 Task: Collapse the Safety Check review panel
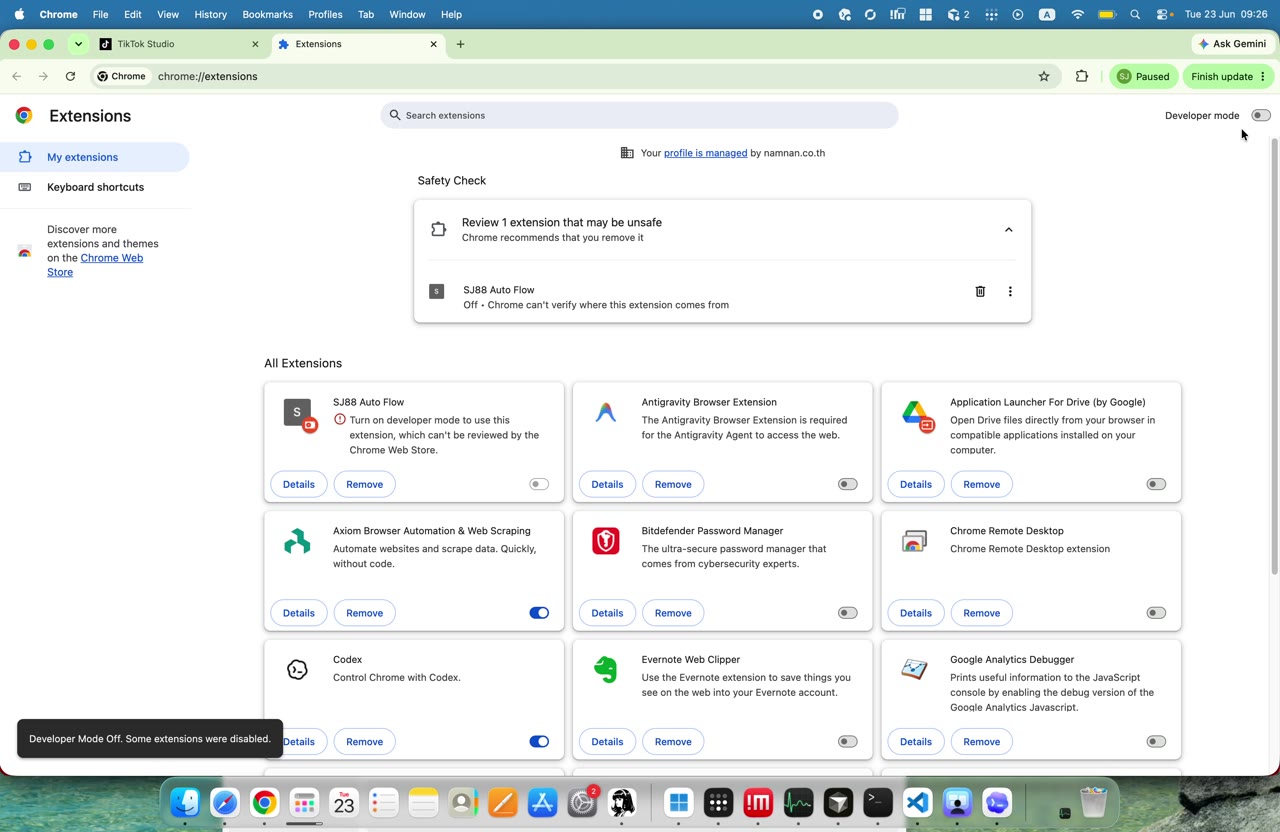click(1008, 230)
